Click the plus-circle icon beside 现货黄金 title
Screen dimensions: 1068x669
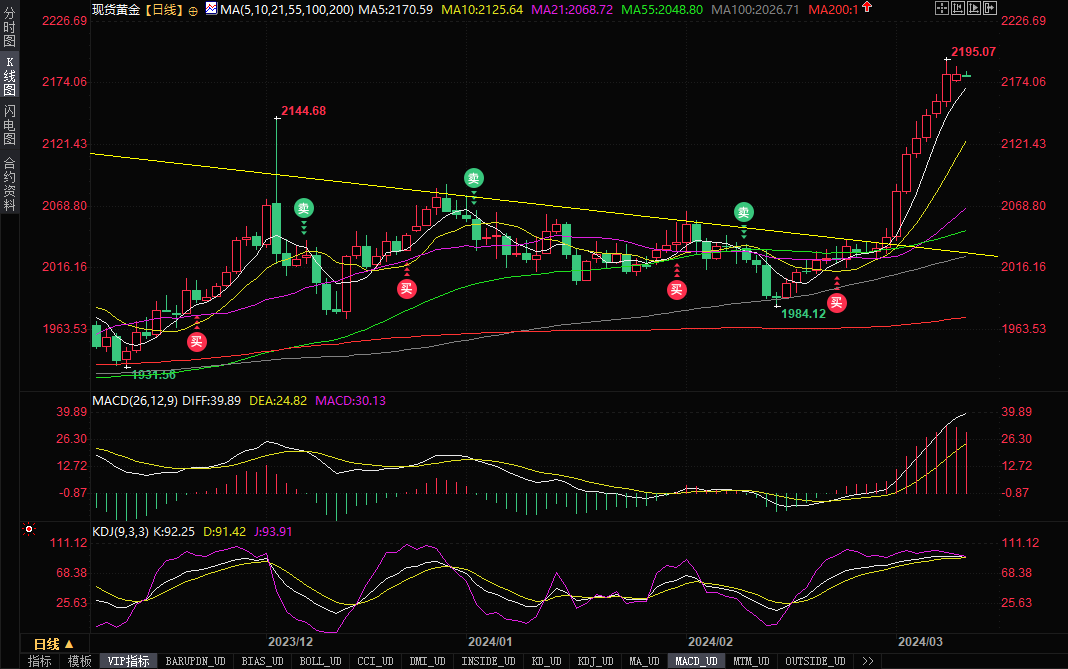tap(193, 9)
